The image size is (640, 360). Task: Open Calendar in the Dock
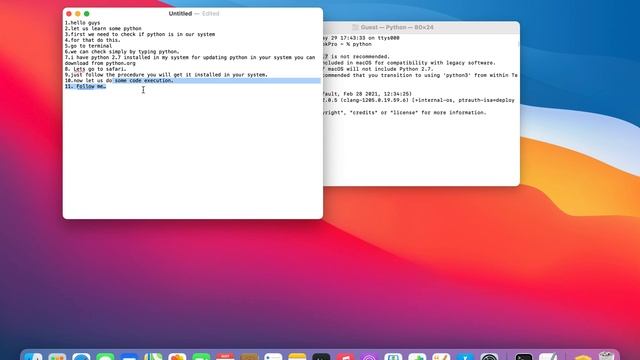click(225, 357)
